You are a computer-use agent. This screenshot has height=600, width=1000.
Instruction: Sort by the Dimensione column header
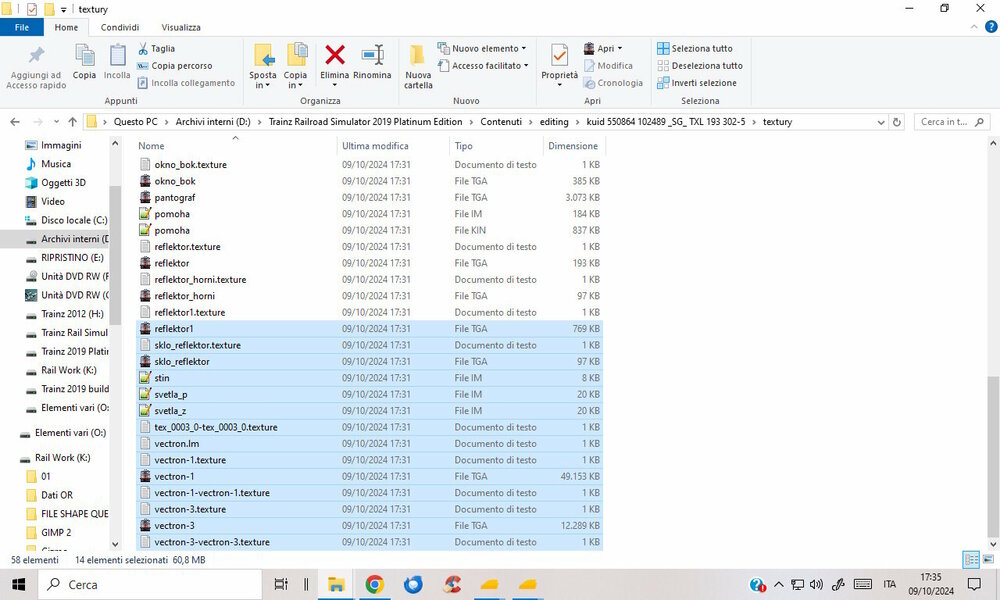(573, 145)
